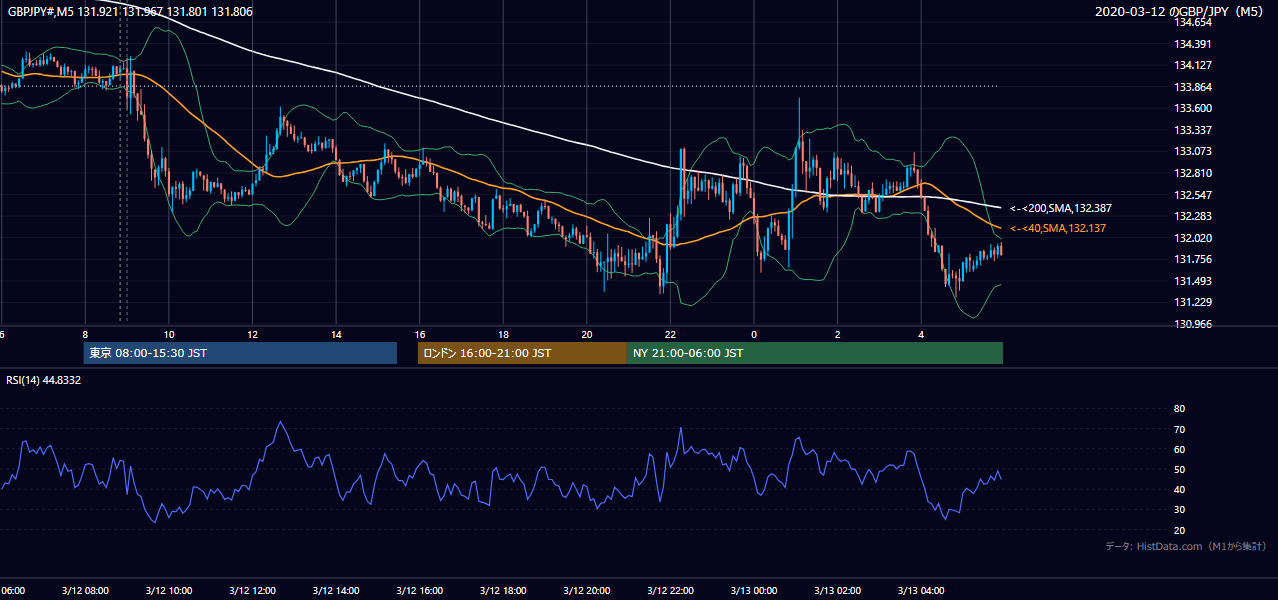Click the HistData.com data source credit

[1186, 546]
